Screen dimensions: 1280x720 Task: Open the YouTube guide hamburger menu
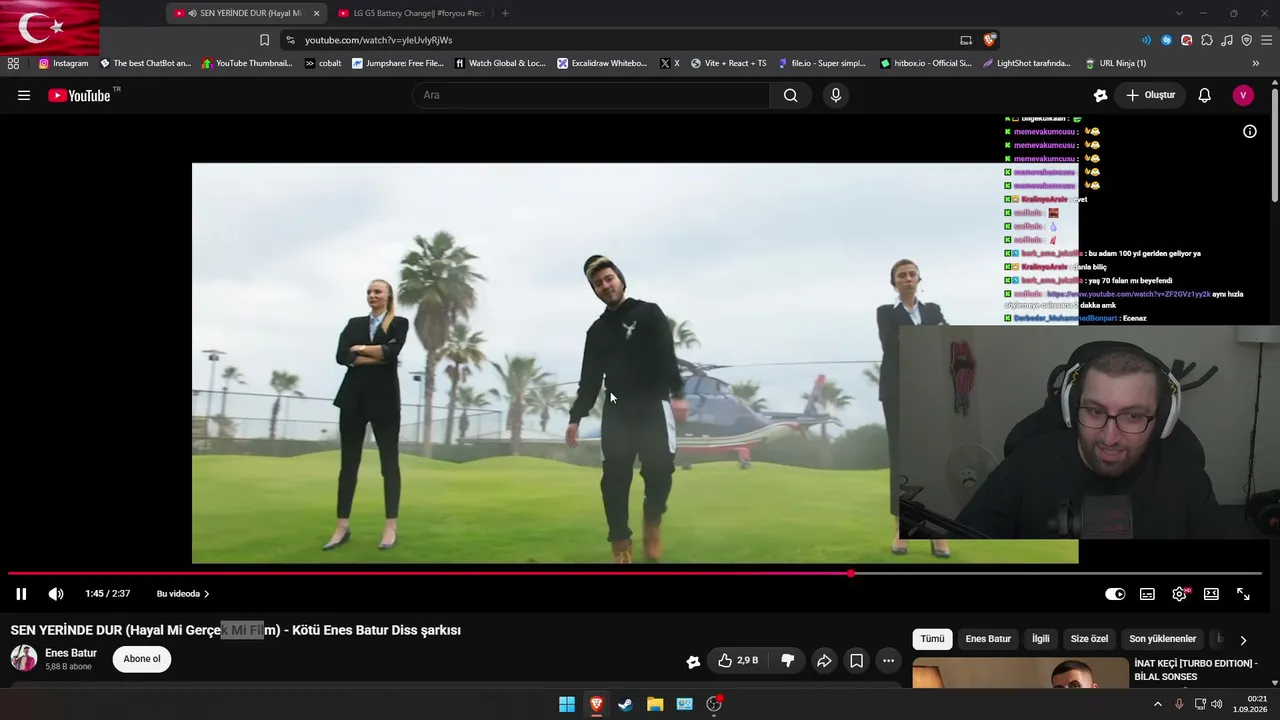24,96
